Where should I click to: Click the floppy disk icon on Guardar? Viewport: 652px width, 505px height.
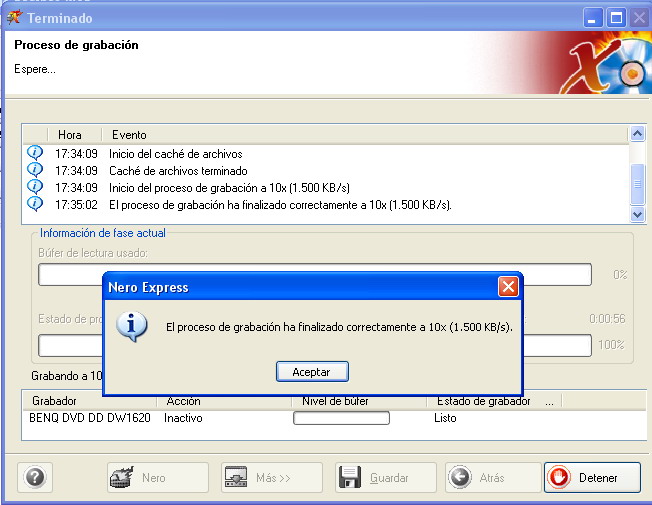(x=350, y=478)
